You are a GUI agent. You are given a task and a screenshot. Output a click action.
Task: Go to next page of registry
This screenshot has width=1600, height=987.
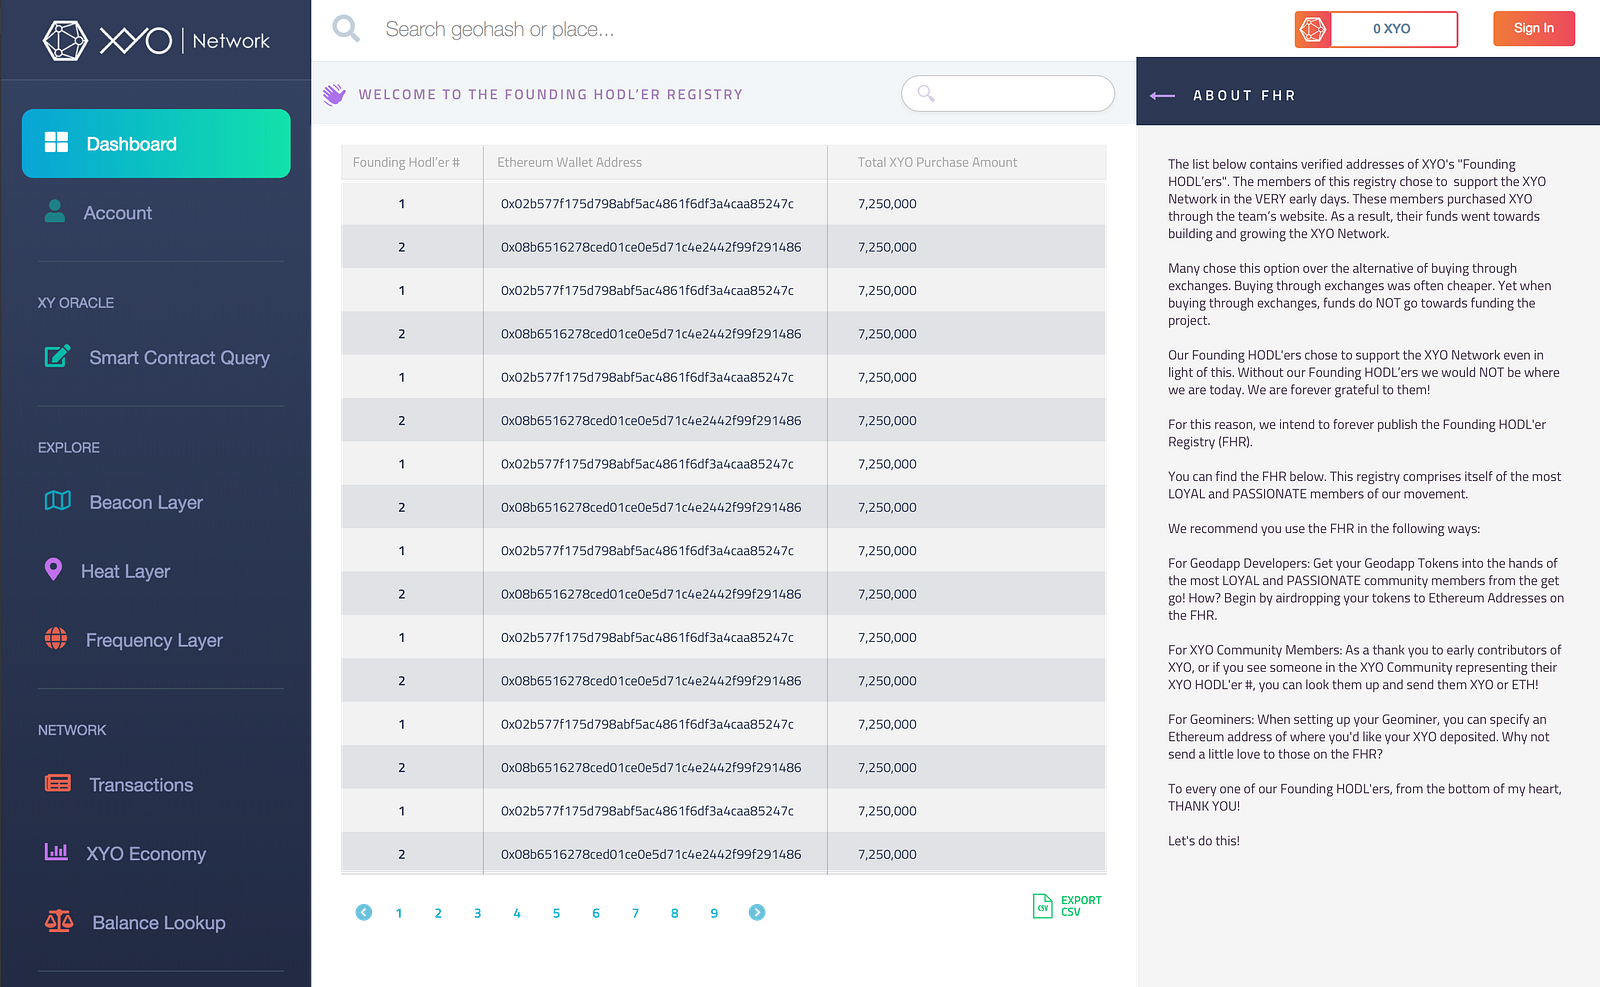coord(757,912)
